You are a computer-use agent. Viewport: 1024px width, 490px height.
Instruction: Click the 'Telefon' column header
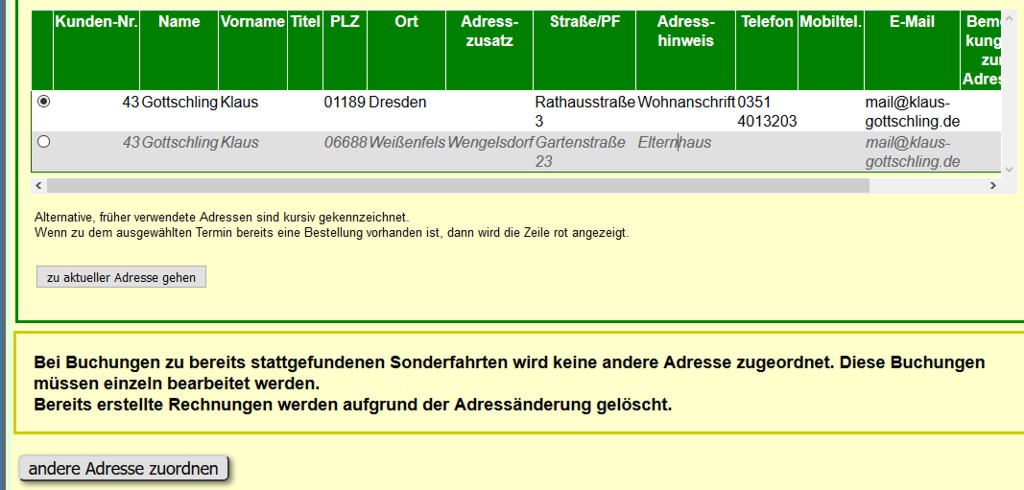(x=767, y=22)
